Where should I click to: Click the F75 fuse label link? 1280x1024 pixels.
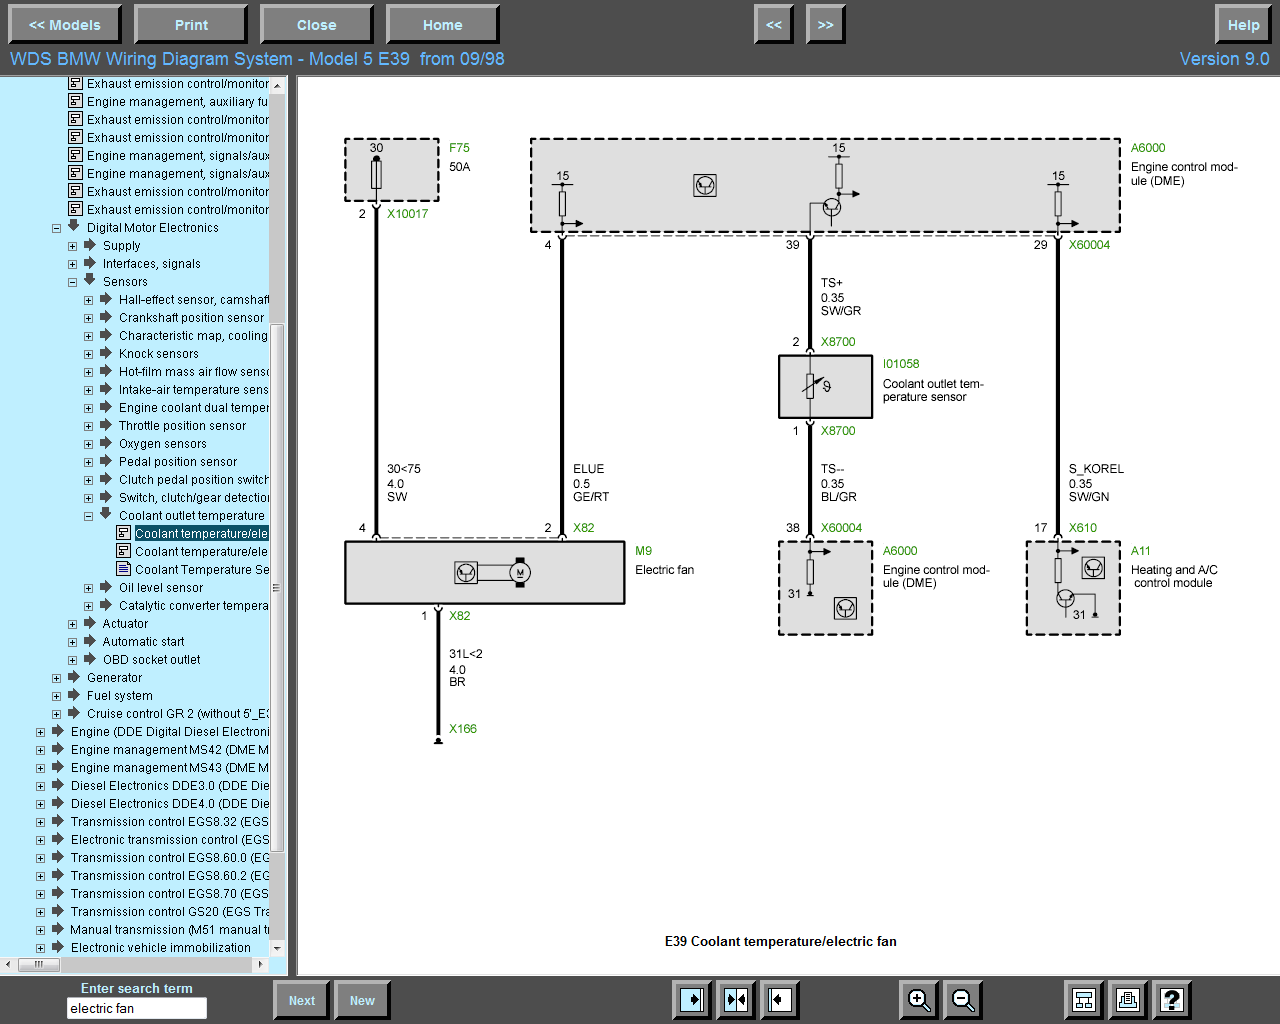(x=459, y=148)
